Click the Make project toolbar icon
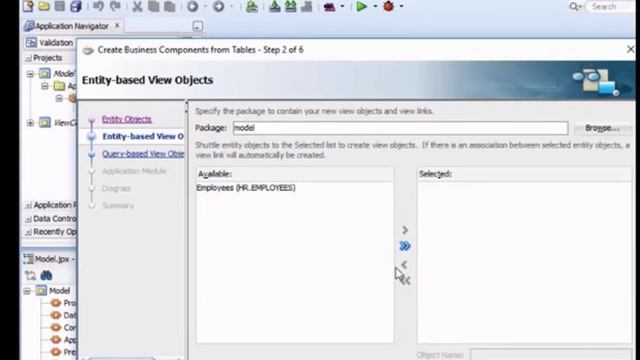The width and height of the screenshot is (640, 360). tap(275, 6)
